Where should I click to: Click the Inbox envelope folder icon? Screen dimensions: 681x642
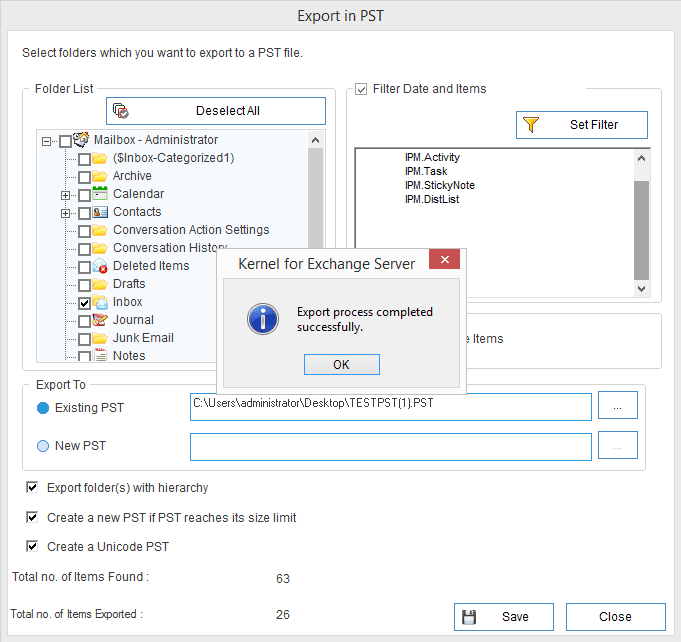(x=100, y=302)
